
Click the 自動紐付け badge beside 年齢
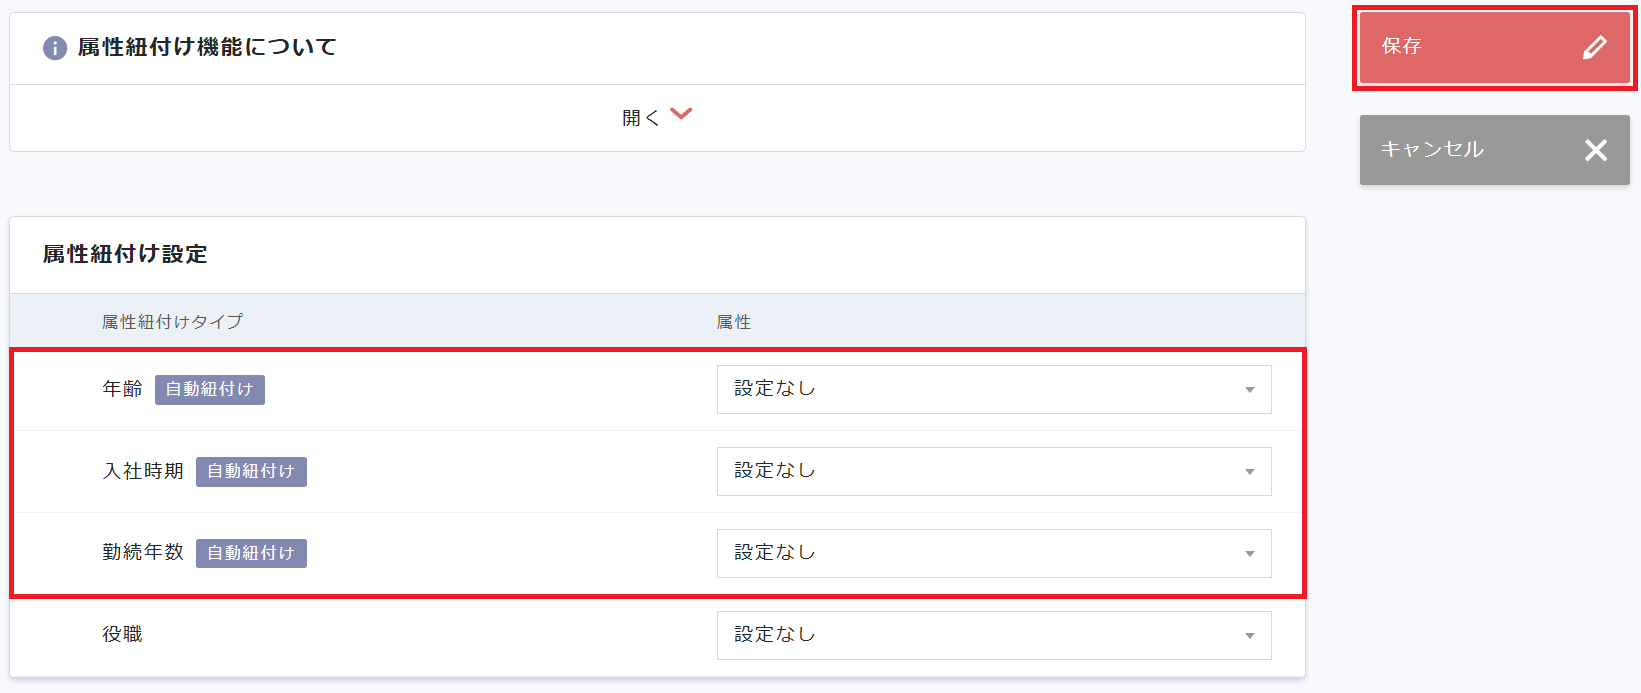[x=209, y=389]
